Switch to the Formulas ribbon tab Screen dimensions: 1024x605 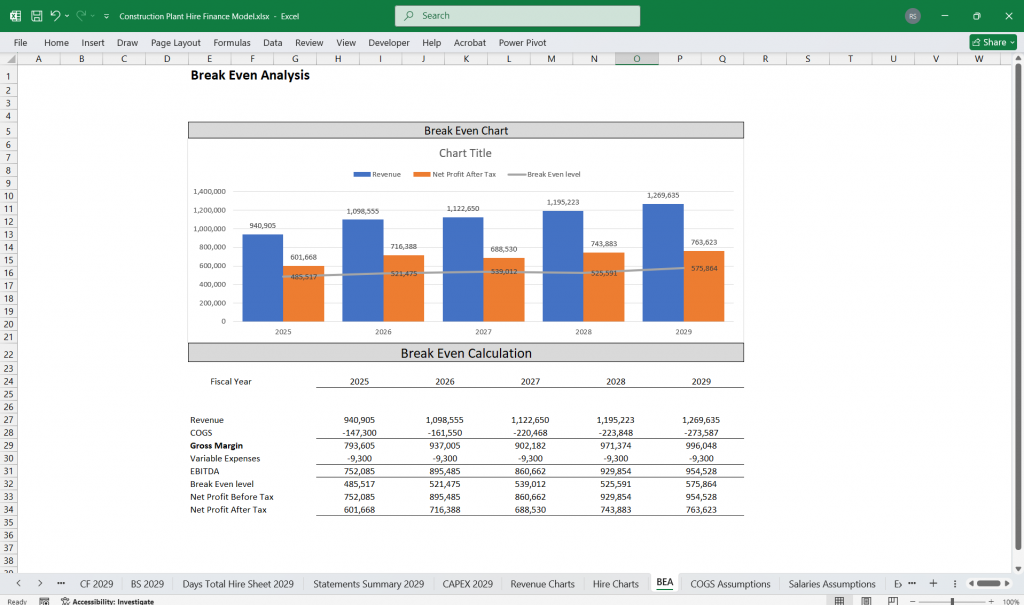[231, 42]
